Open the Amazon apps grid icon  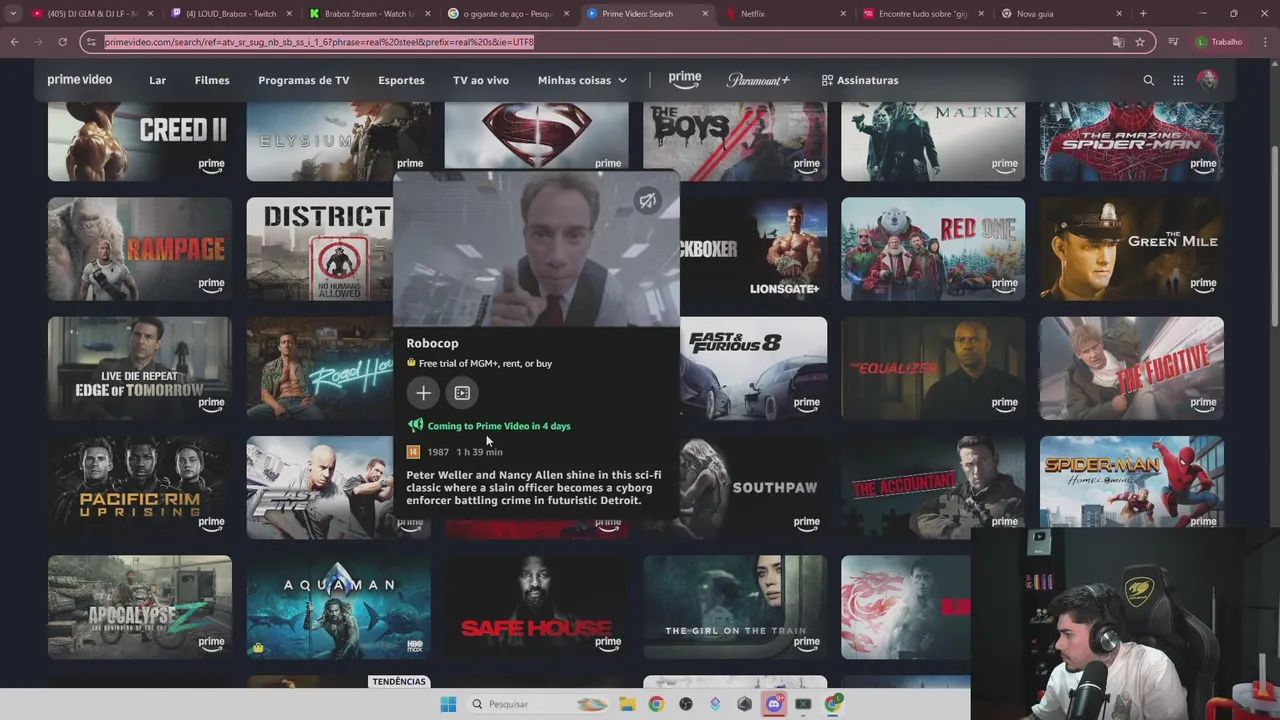point(1178,80)
